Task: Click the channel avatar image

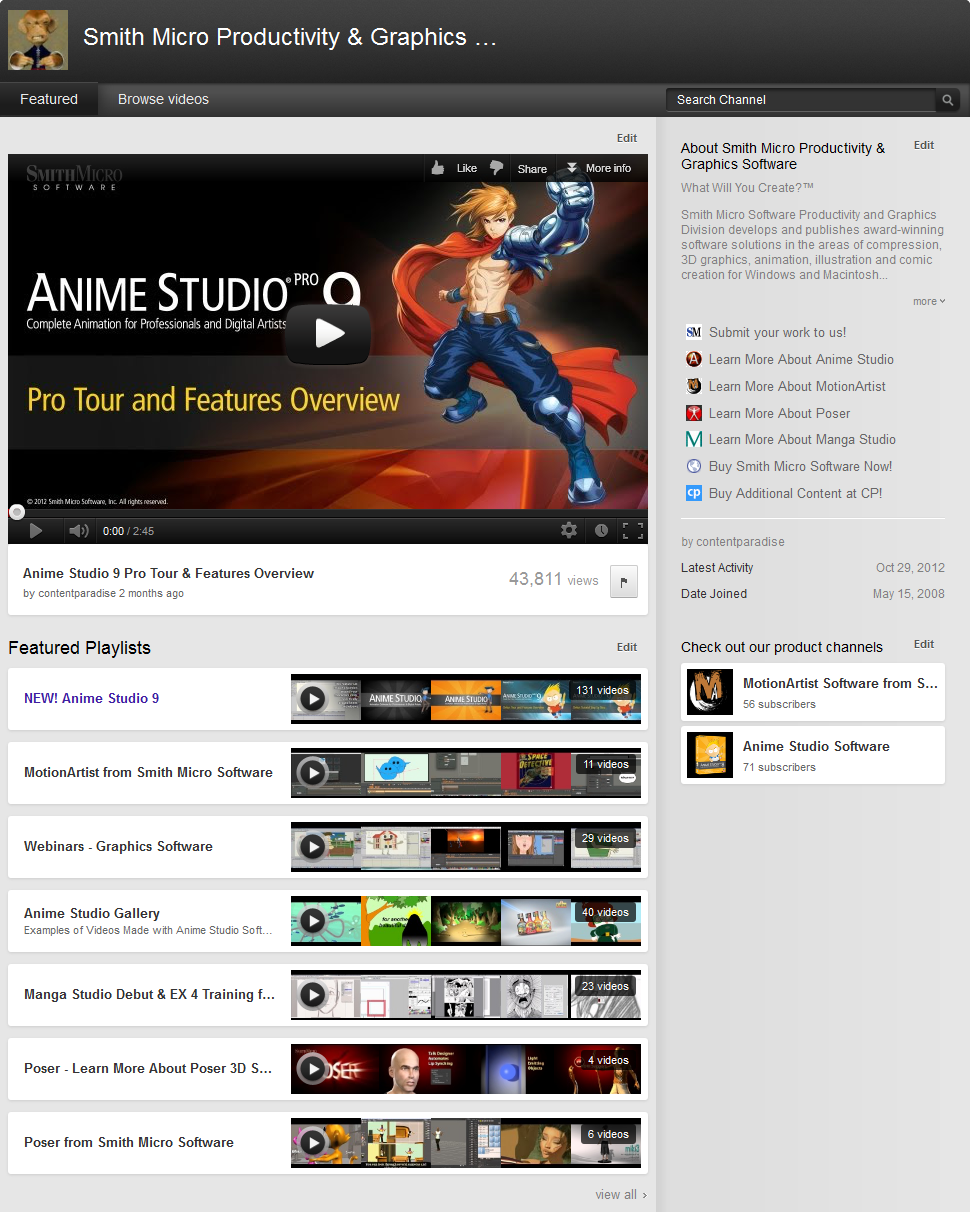Action: pyautogui.click(x=38, y=39)
